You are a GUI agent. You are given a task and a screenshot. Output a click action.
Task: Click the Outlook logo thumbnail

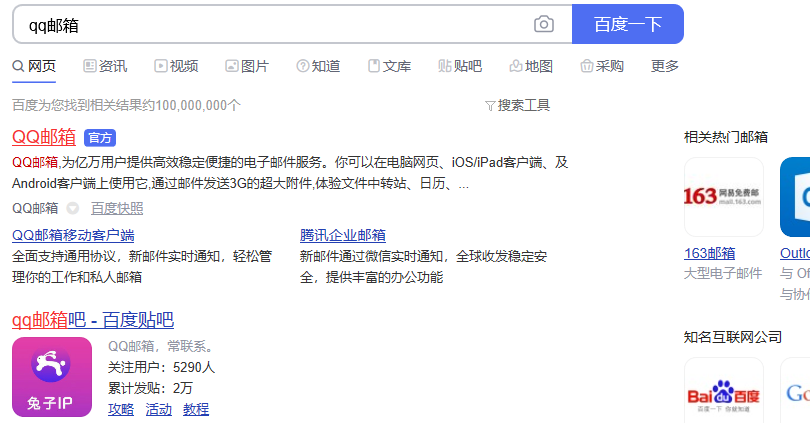(795, 197)
